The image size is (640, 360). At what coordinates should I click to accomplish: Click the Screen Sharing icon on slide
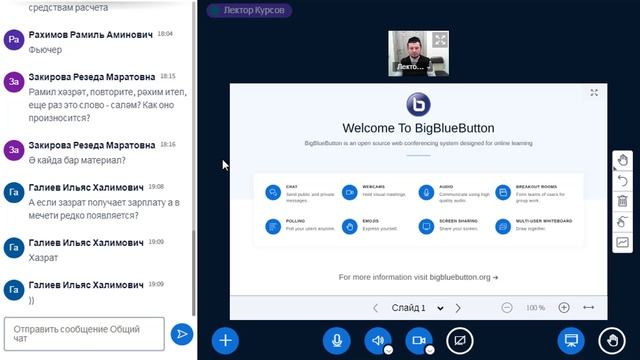pyautogui.click(x=426, y=227)
